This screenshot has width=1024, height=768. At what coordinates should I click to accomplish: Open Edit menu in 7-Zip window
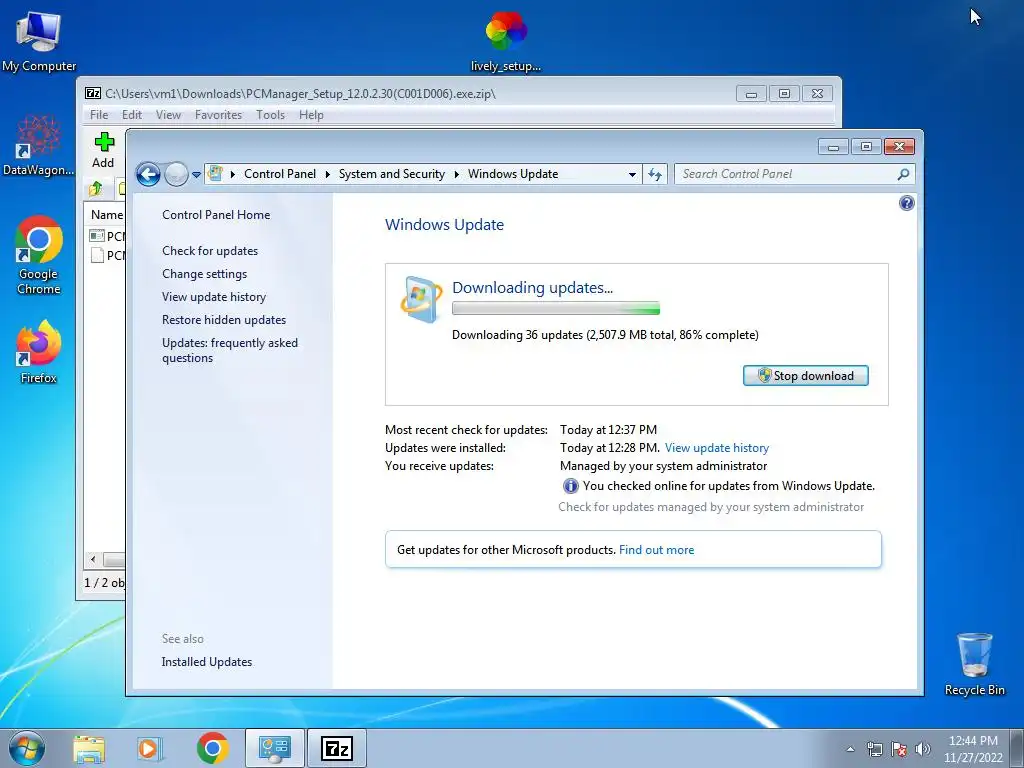(x=132, y=115)
